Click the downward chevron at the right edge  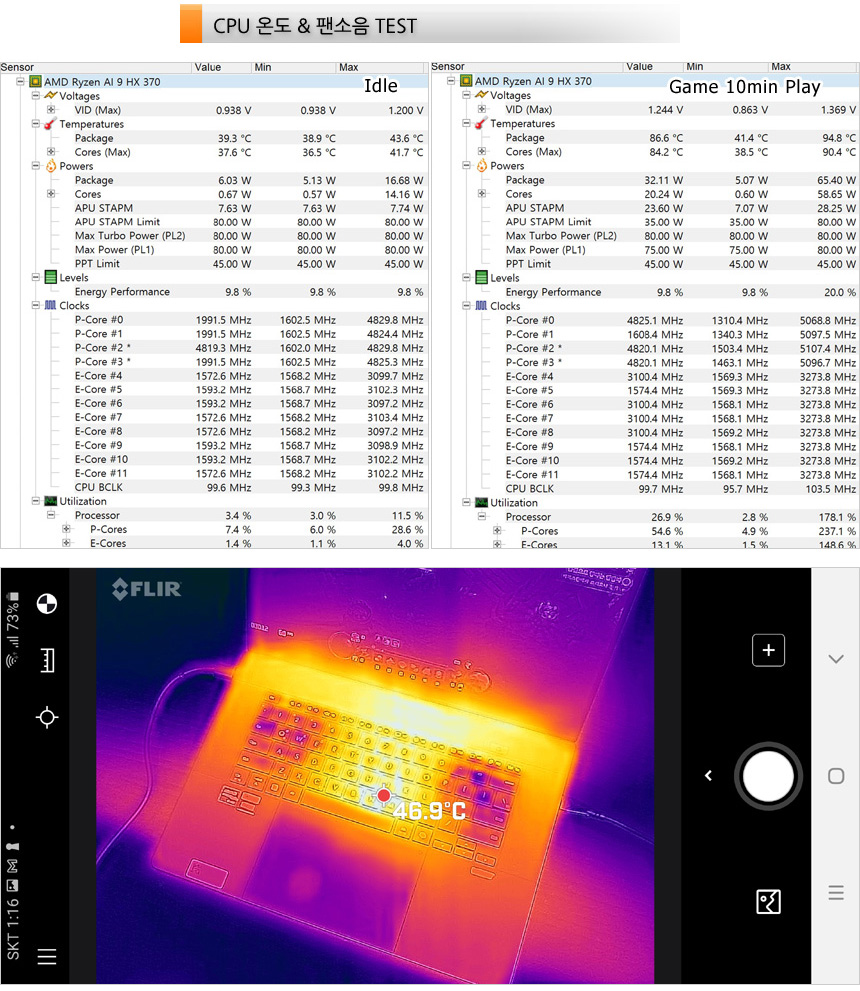click(836, 659)
